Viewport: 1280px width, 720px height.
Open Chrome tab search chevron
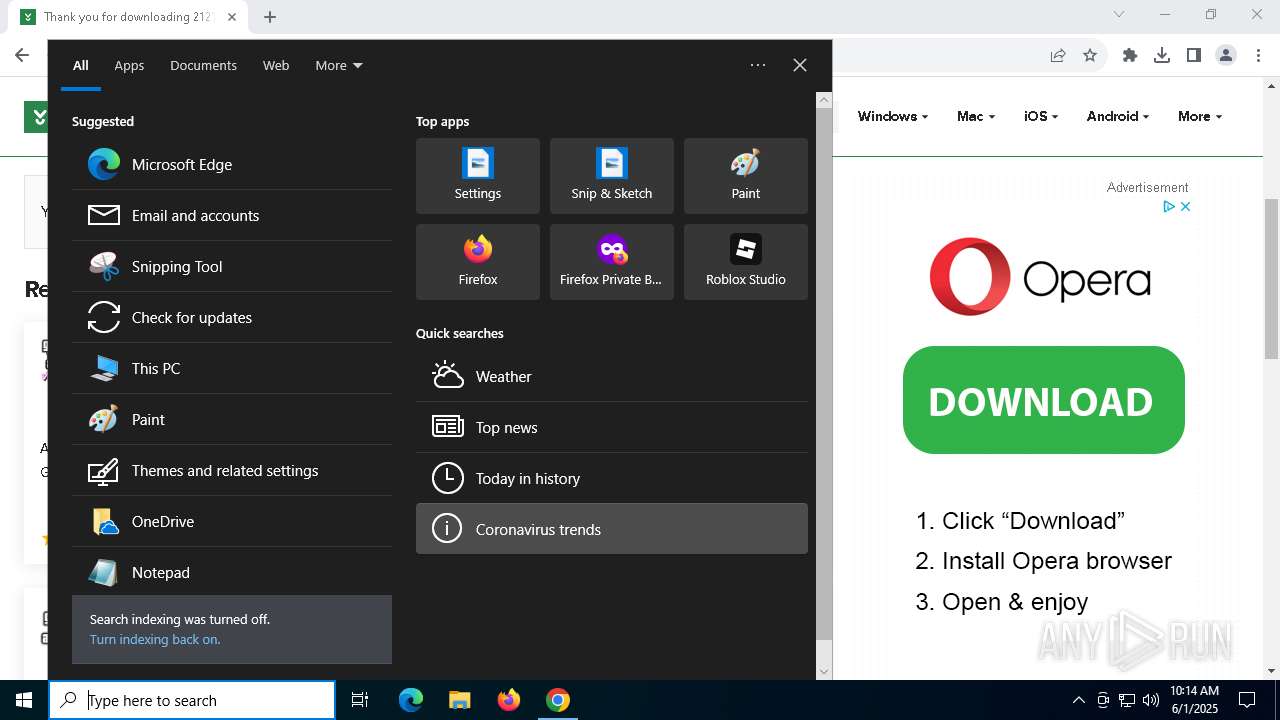pyautogui.click(x=1119, y=14)
